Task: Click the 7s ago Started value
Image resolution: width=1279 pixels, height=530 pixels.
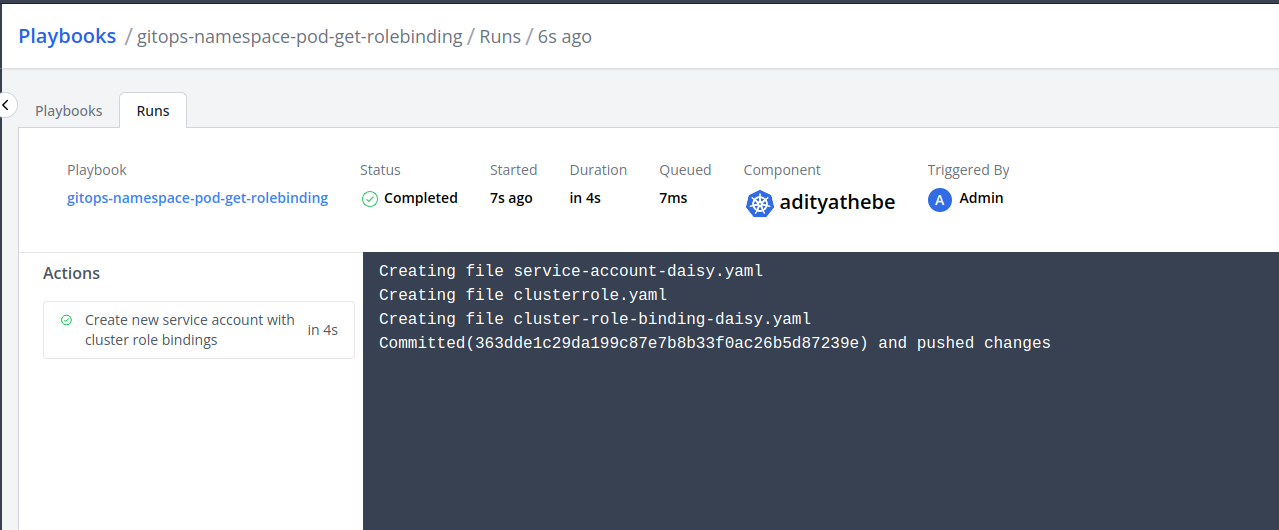Action: 511,198
